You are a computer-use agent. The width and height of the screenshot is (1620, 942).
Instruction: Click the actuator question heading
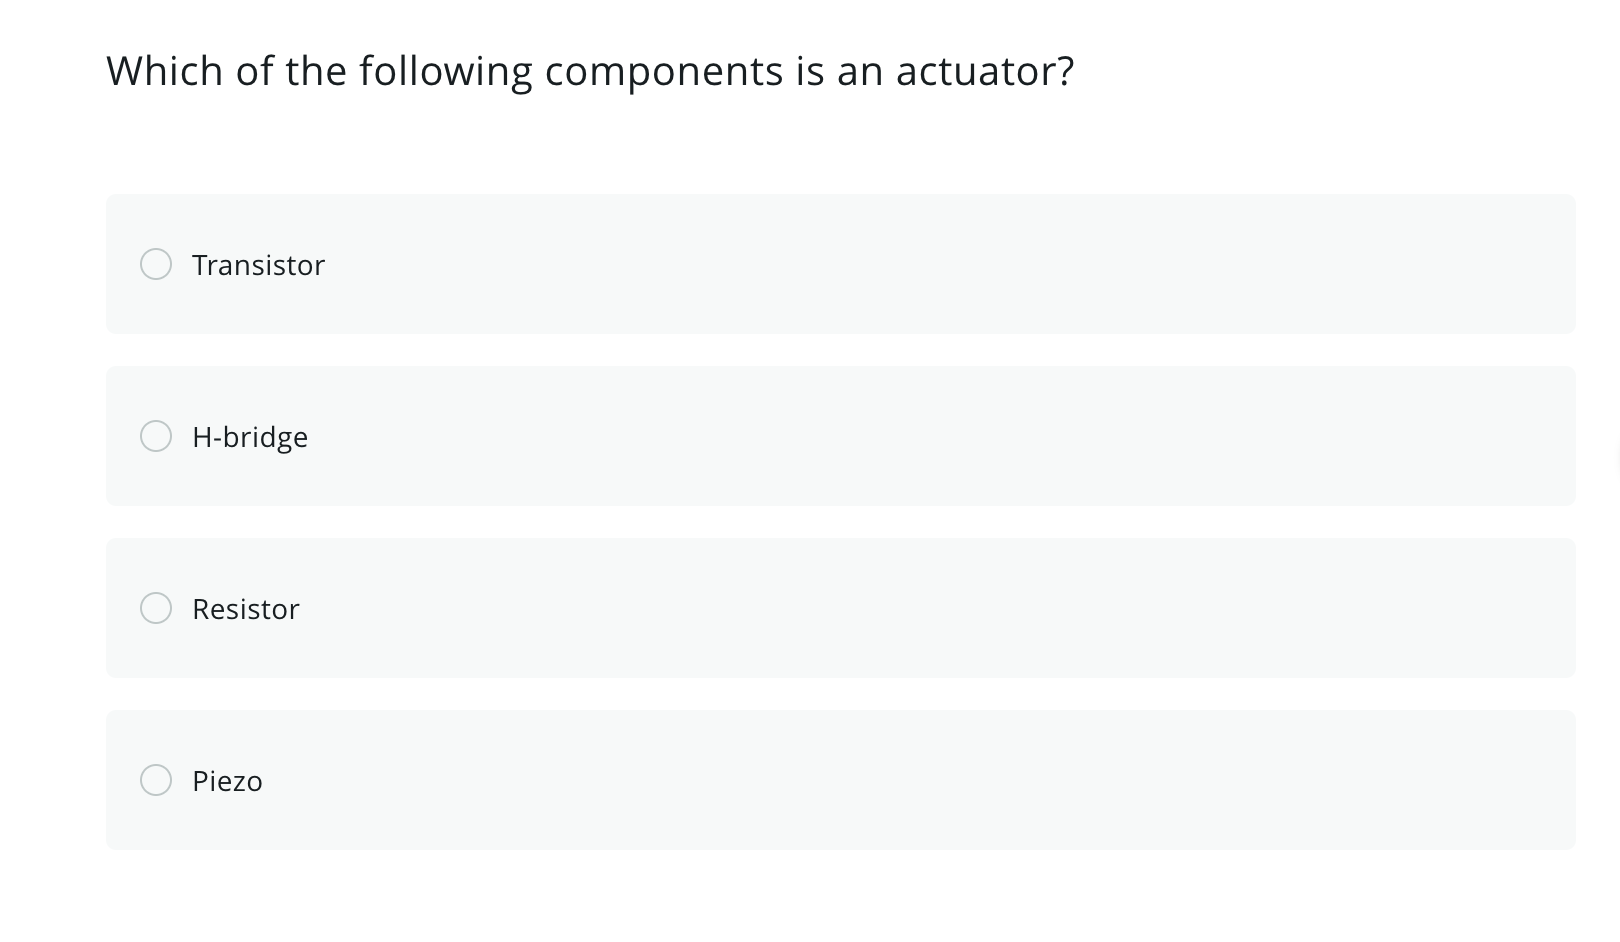590,71
